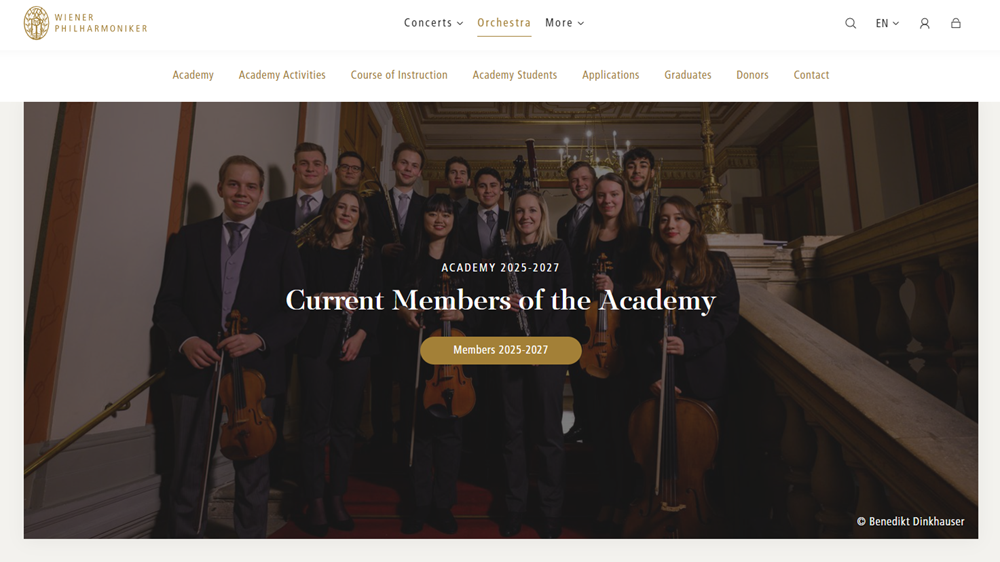
Task: Open the shopping bag icon
Action: click(955, 23)
